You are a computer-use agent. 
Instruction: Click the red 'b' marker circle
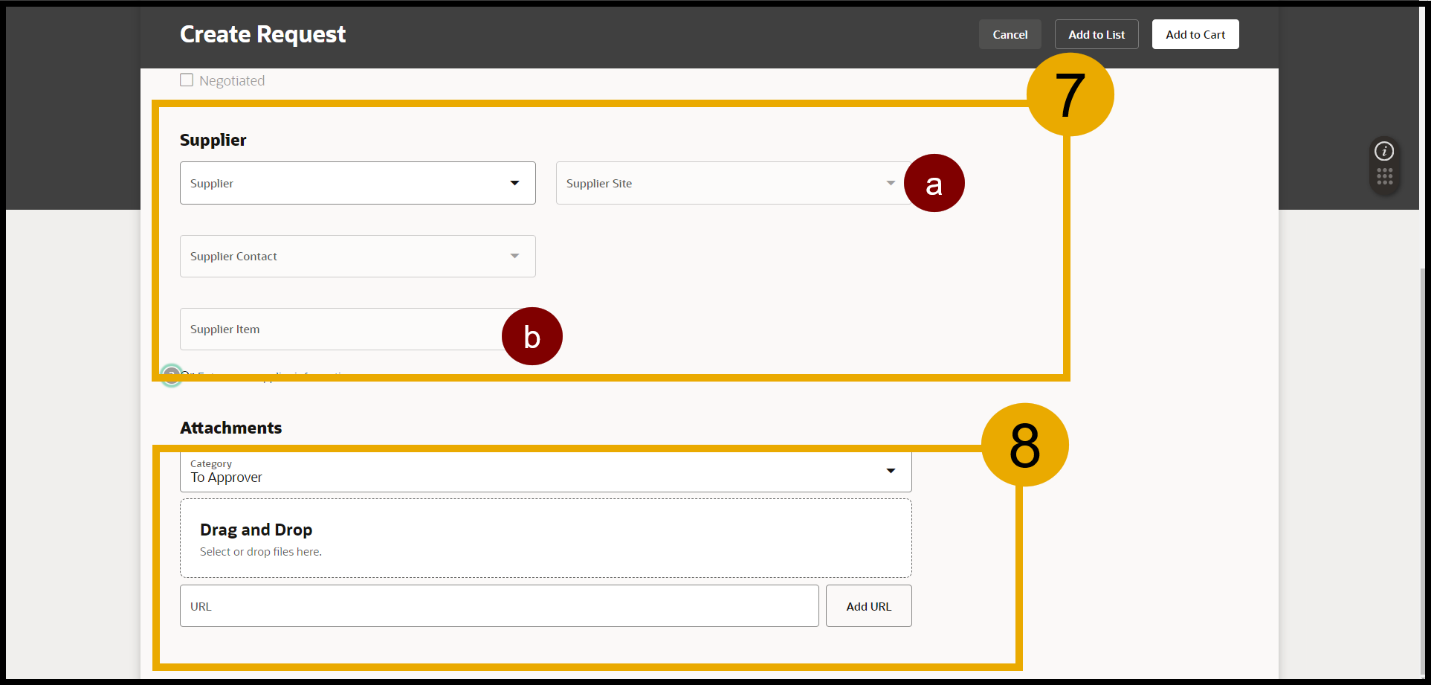pyautogui.click(x=532, y=337)
